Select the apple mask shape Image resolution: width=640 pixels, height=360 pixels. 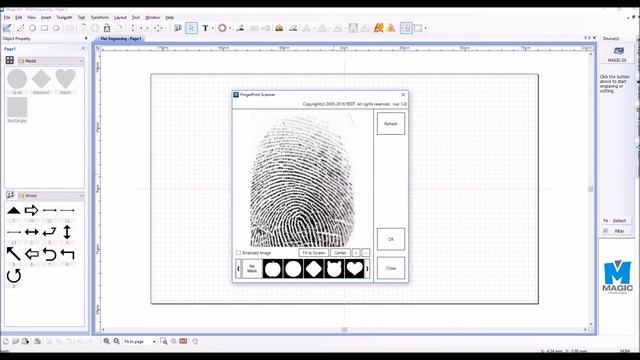[x=273, y=269]
